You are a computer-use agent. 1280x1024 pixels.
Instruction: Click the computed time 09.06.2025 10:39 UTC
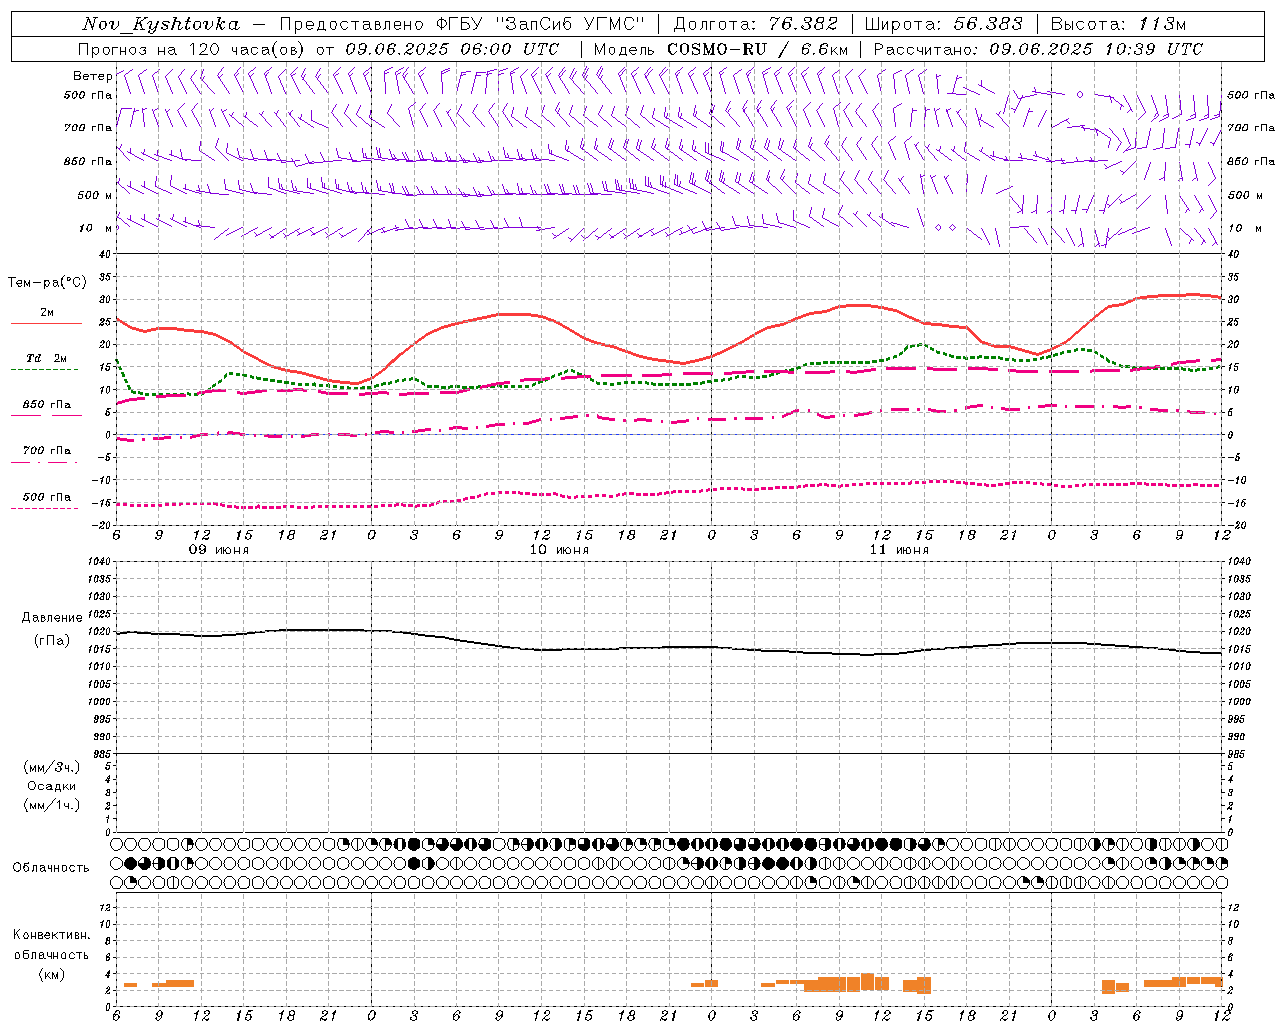(x=1096, y=49)
